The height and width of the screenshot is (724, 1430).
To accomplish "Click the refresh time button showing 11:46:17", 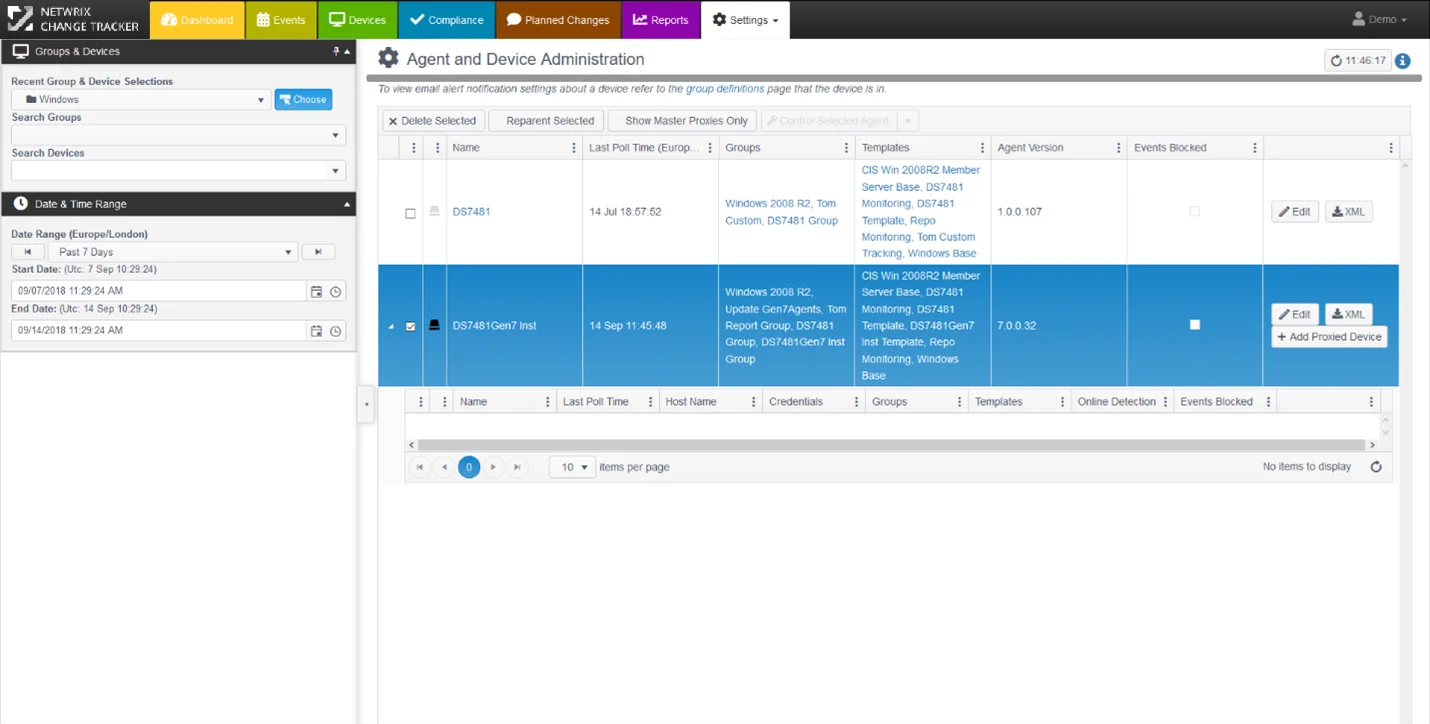I will pos(1357,61).
